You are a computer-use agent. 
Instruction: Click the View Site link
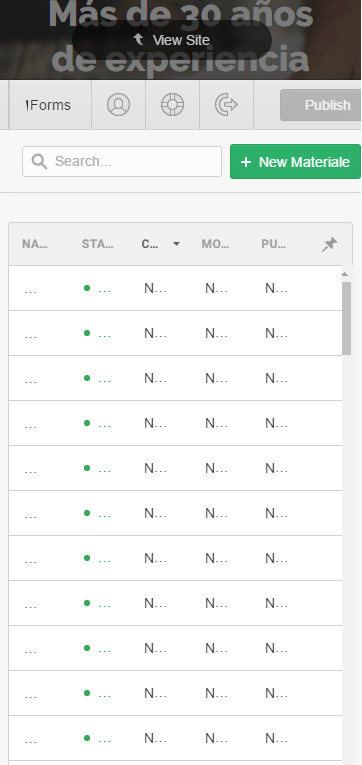(x=172, y=40)
